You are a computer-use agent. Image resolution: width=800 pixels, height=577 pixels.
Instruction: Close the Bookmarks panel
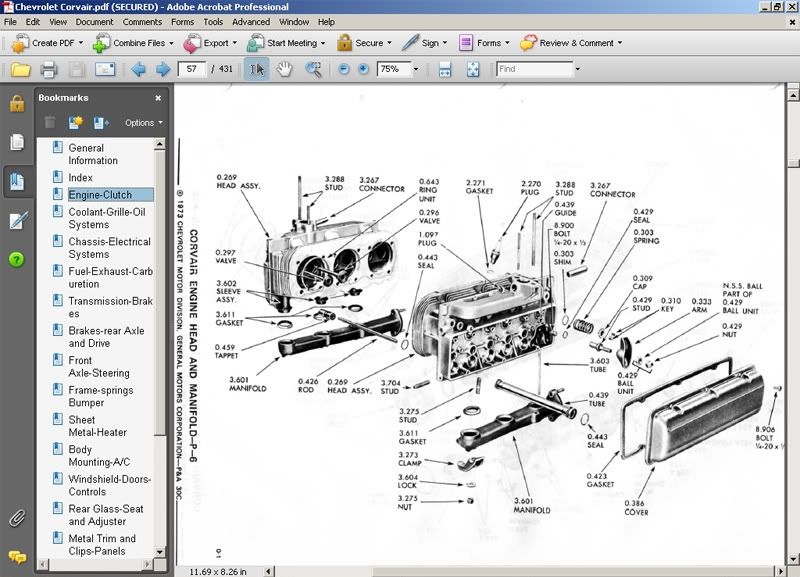pyautogui.click(x=158, y=97)
